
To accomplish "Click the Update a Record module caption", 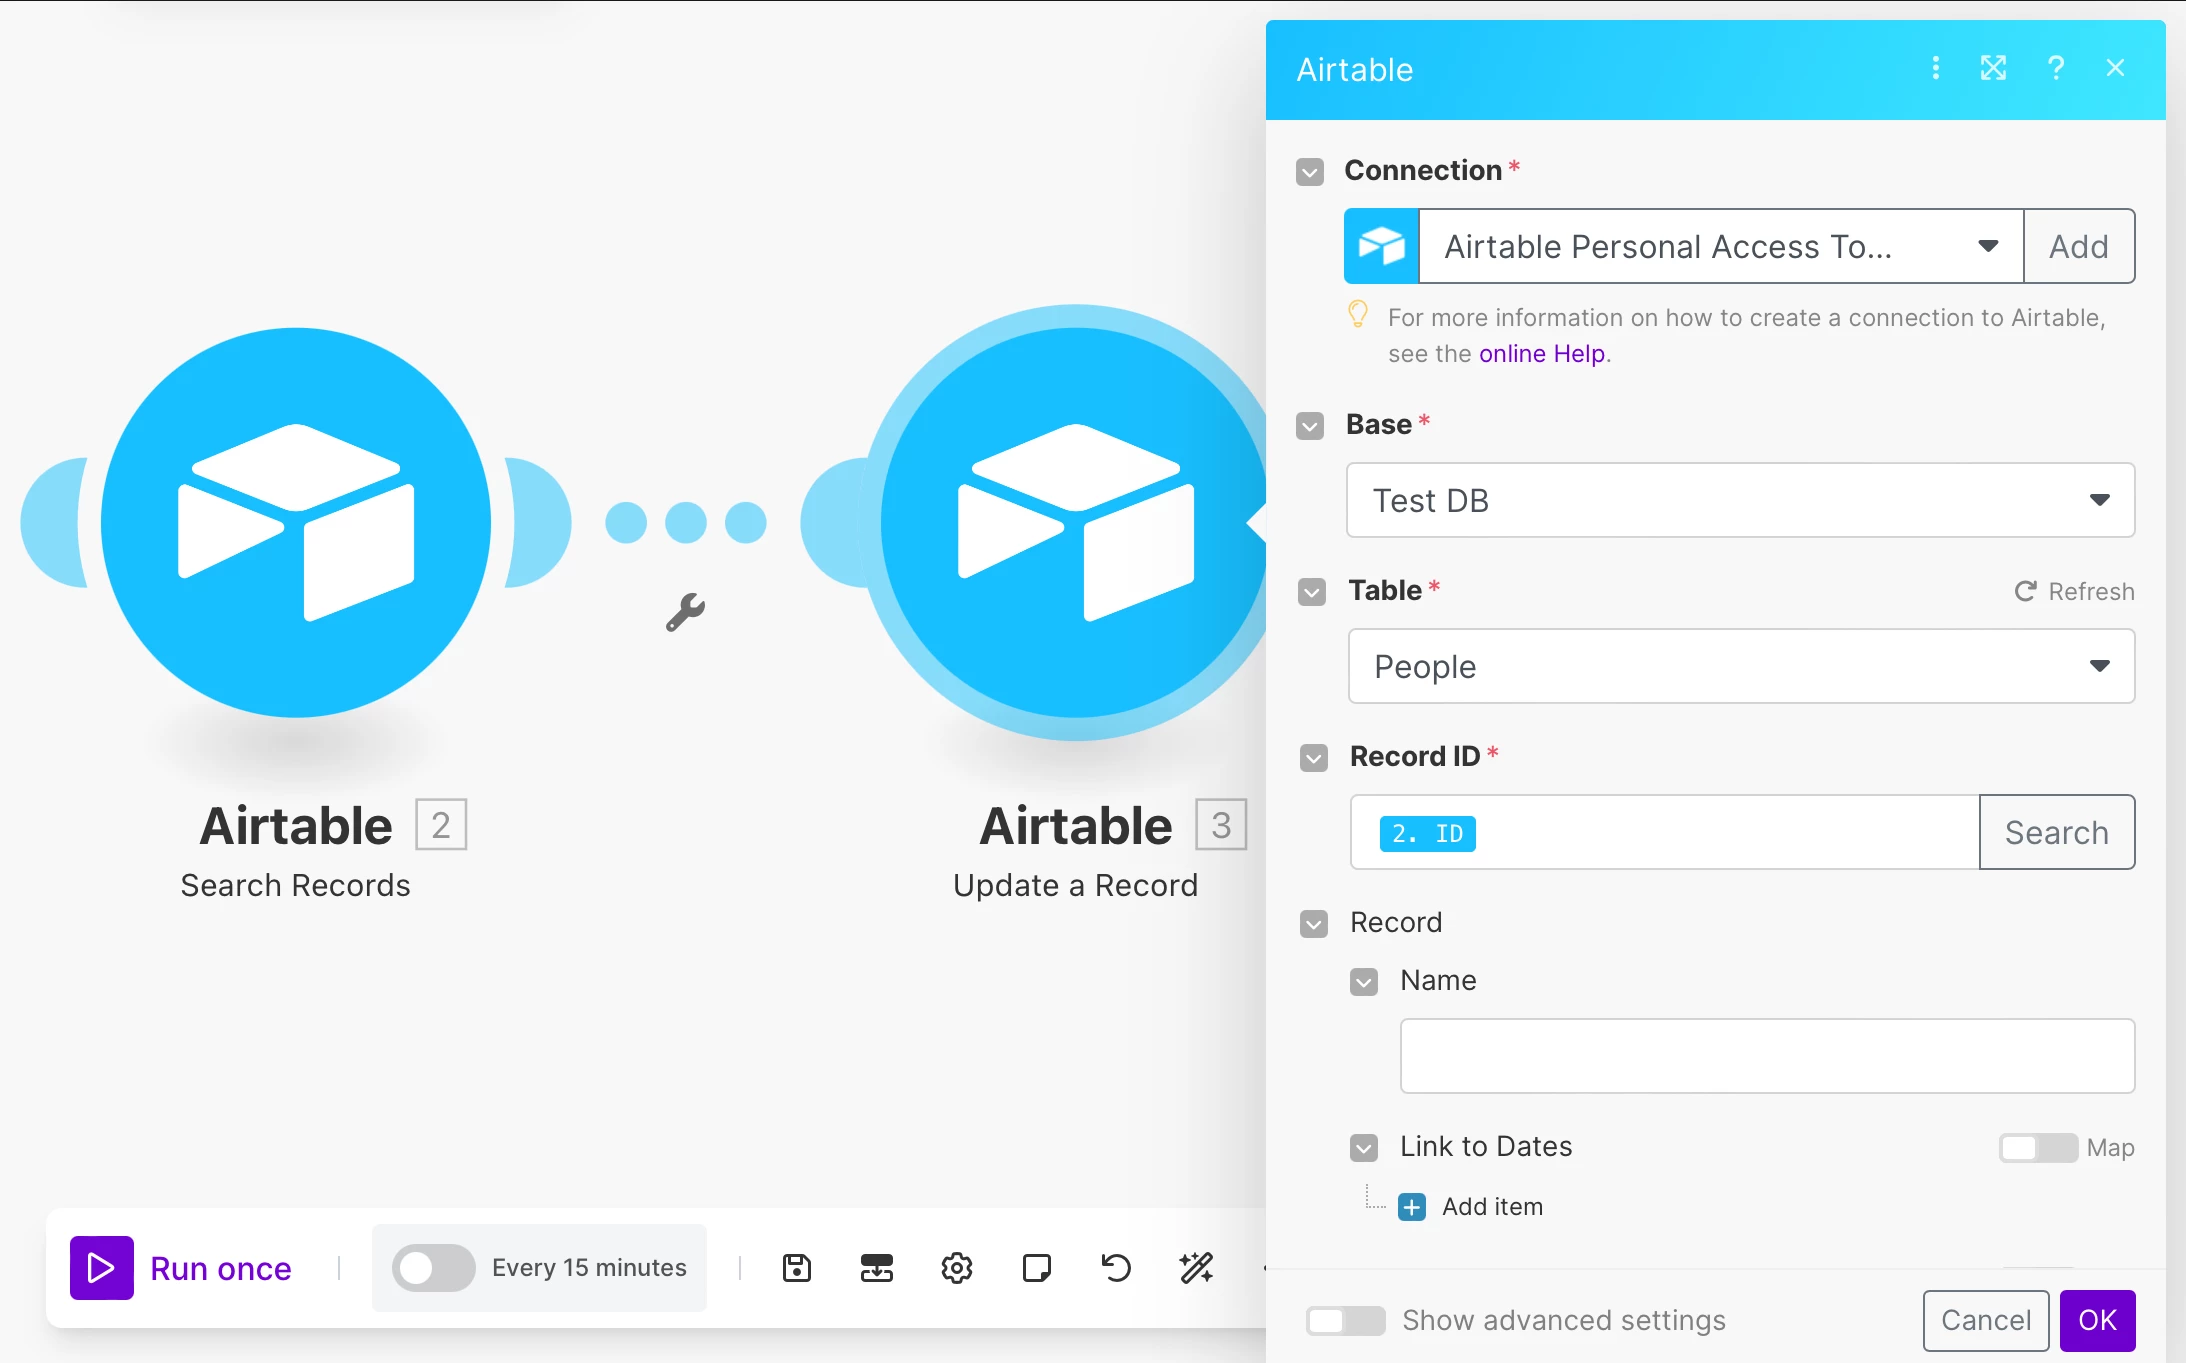I will coord(1075,886).
